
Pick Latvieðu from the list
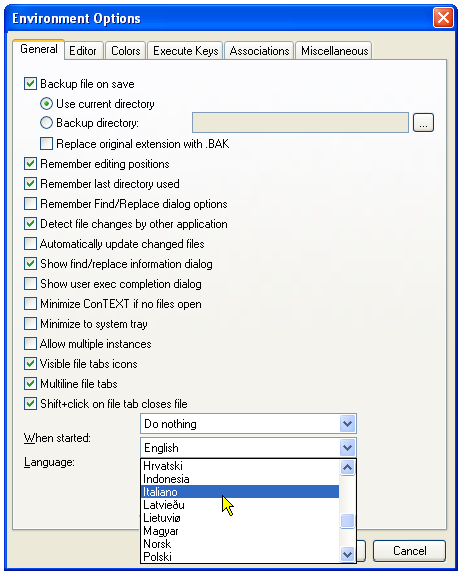coord(240,505)
